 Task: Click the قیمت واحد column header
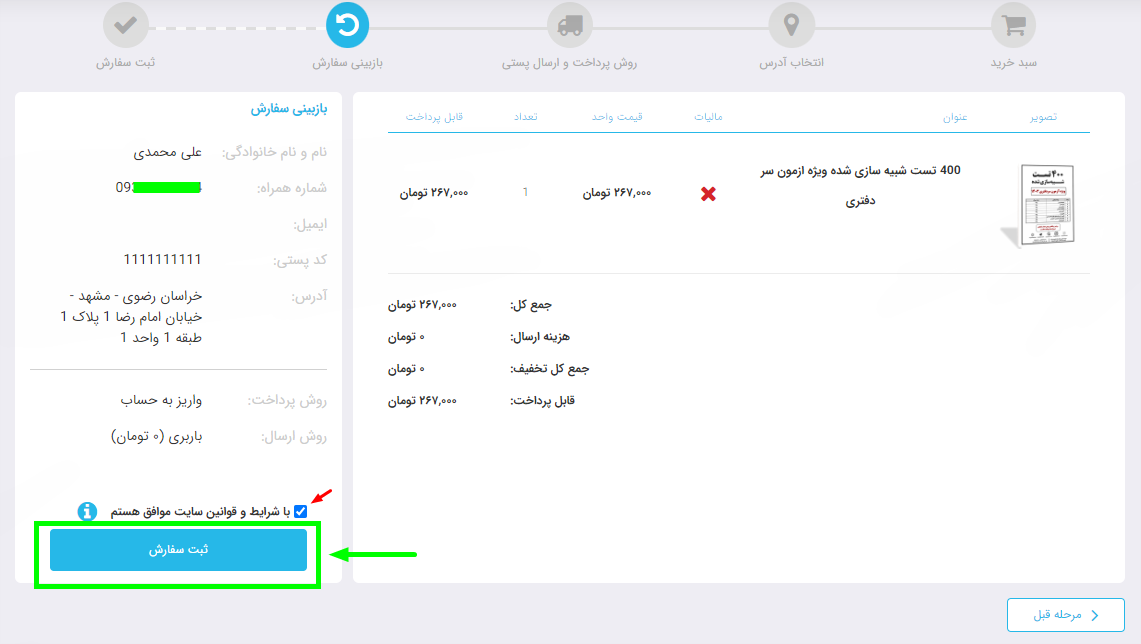coord(617,117)
